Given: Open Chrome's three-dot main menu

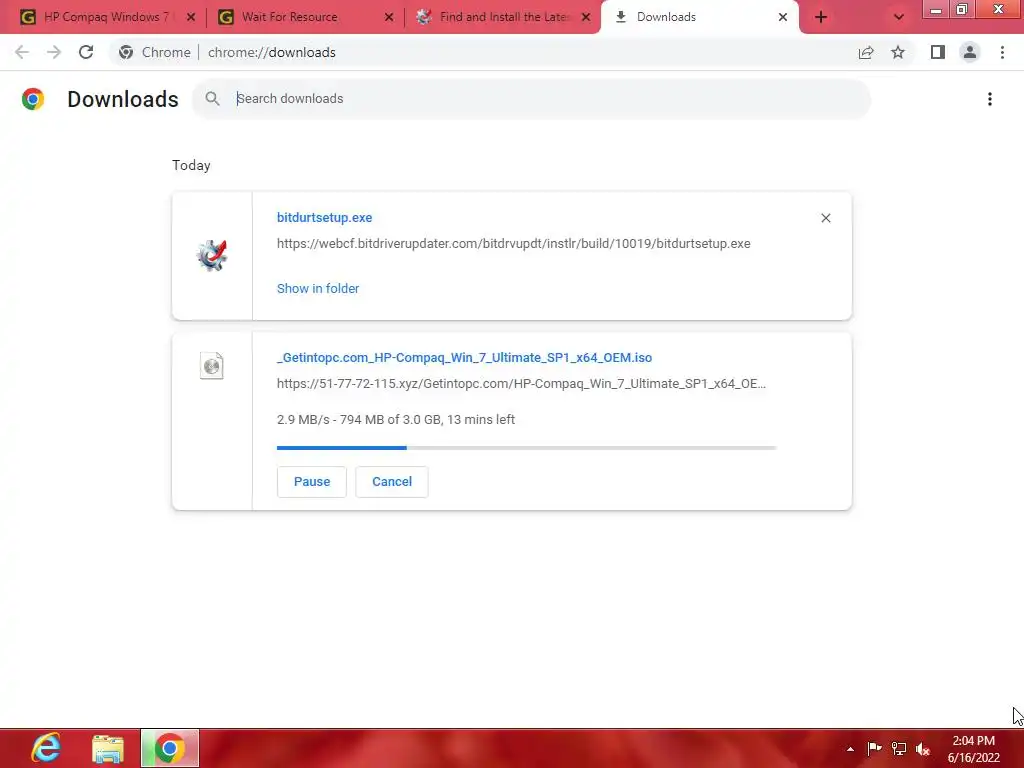Looking at the screenshot, I should point(1002,52).
